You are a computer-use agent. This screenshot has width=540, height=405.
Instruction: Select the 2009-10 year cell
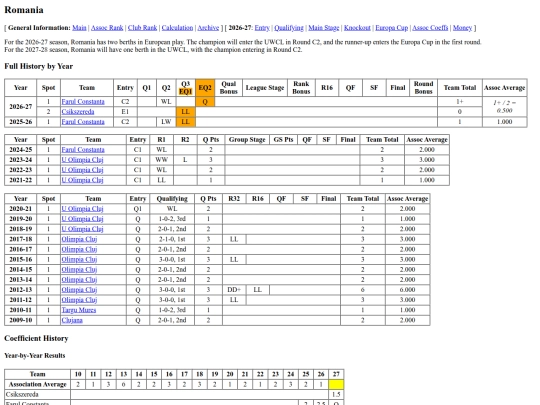[x=21, y=320]
